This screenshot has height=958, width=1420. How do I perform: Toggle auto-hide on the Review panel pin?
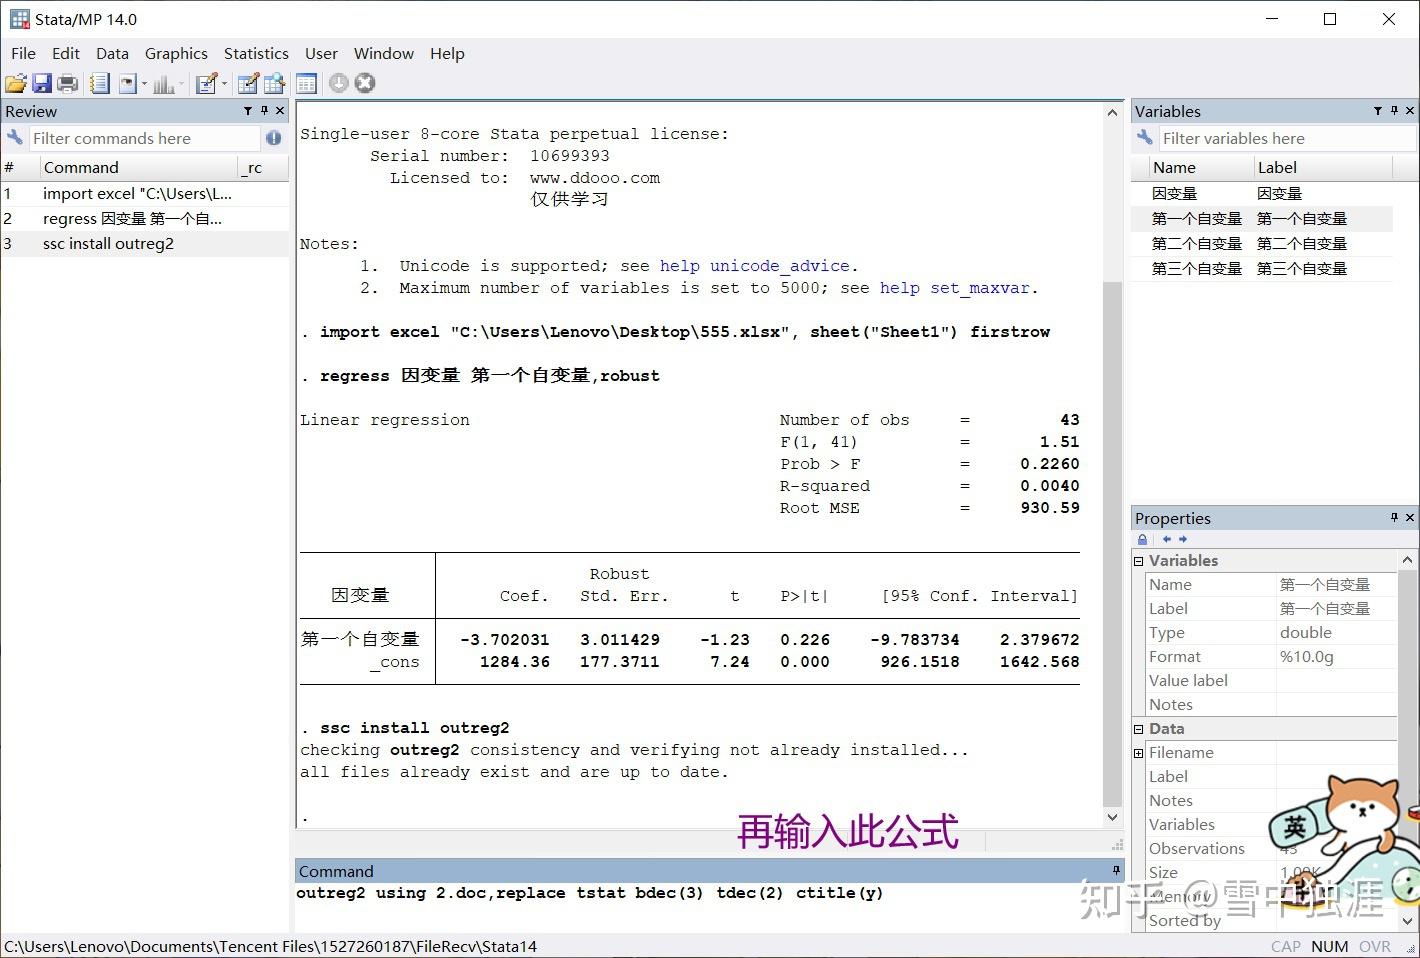coord(262,110)
